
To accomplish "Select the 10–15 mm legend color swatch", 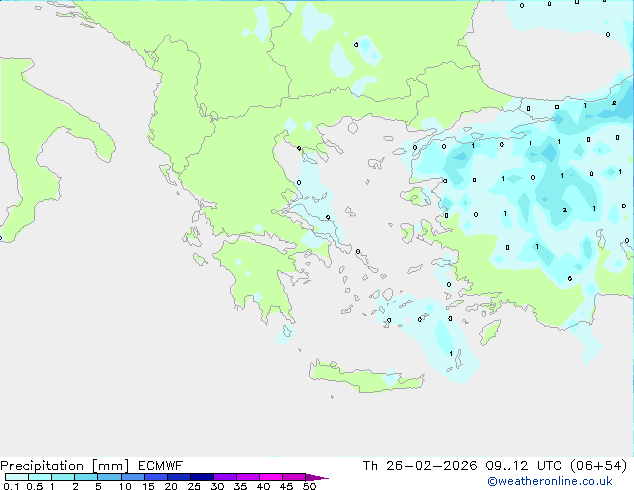I will 132,477.
